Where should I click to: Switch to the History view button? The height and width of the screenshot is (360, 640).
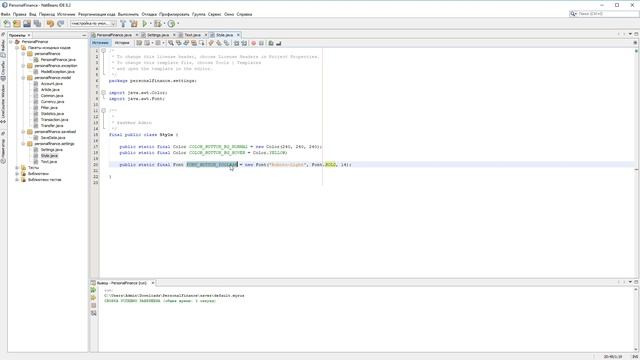[122, 43]
